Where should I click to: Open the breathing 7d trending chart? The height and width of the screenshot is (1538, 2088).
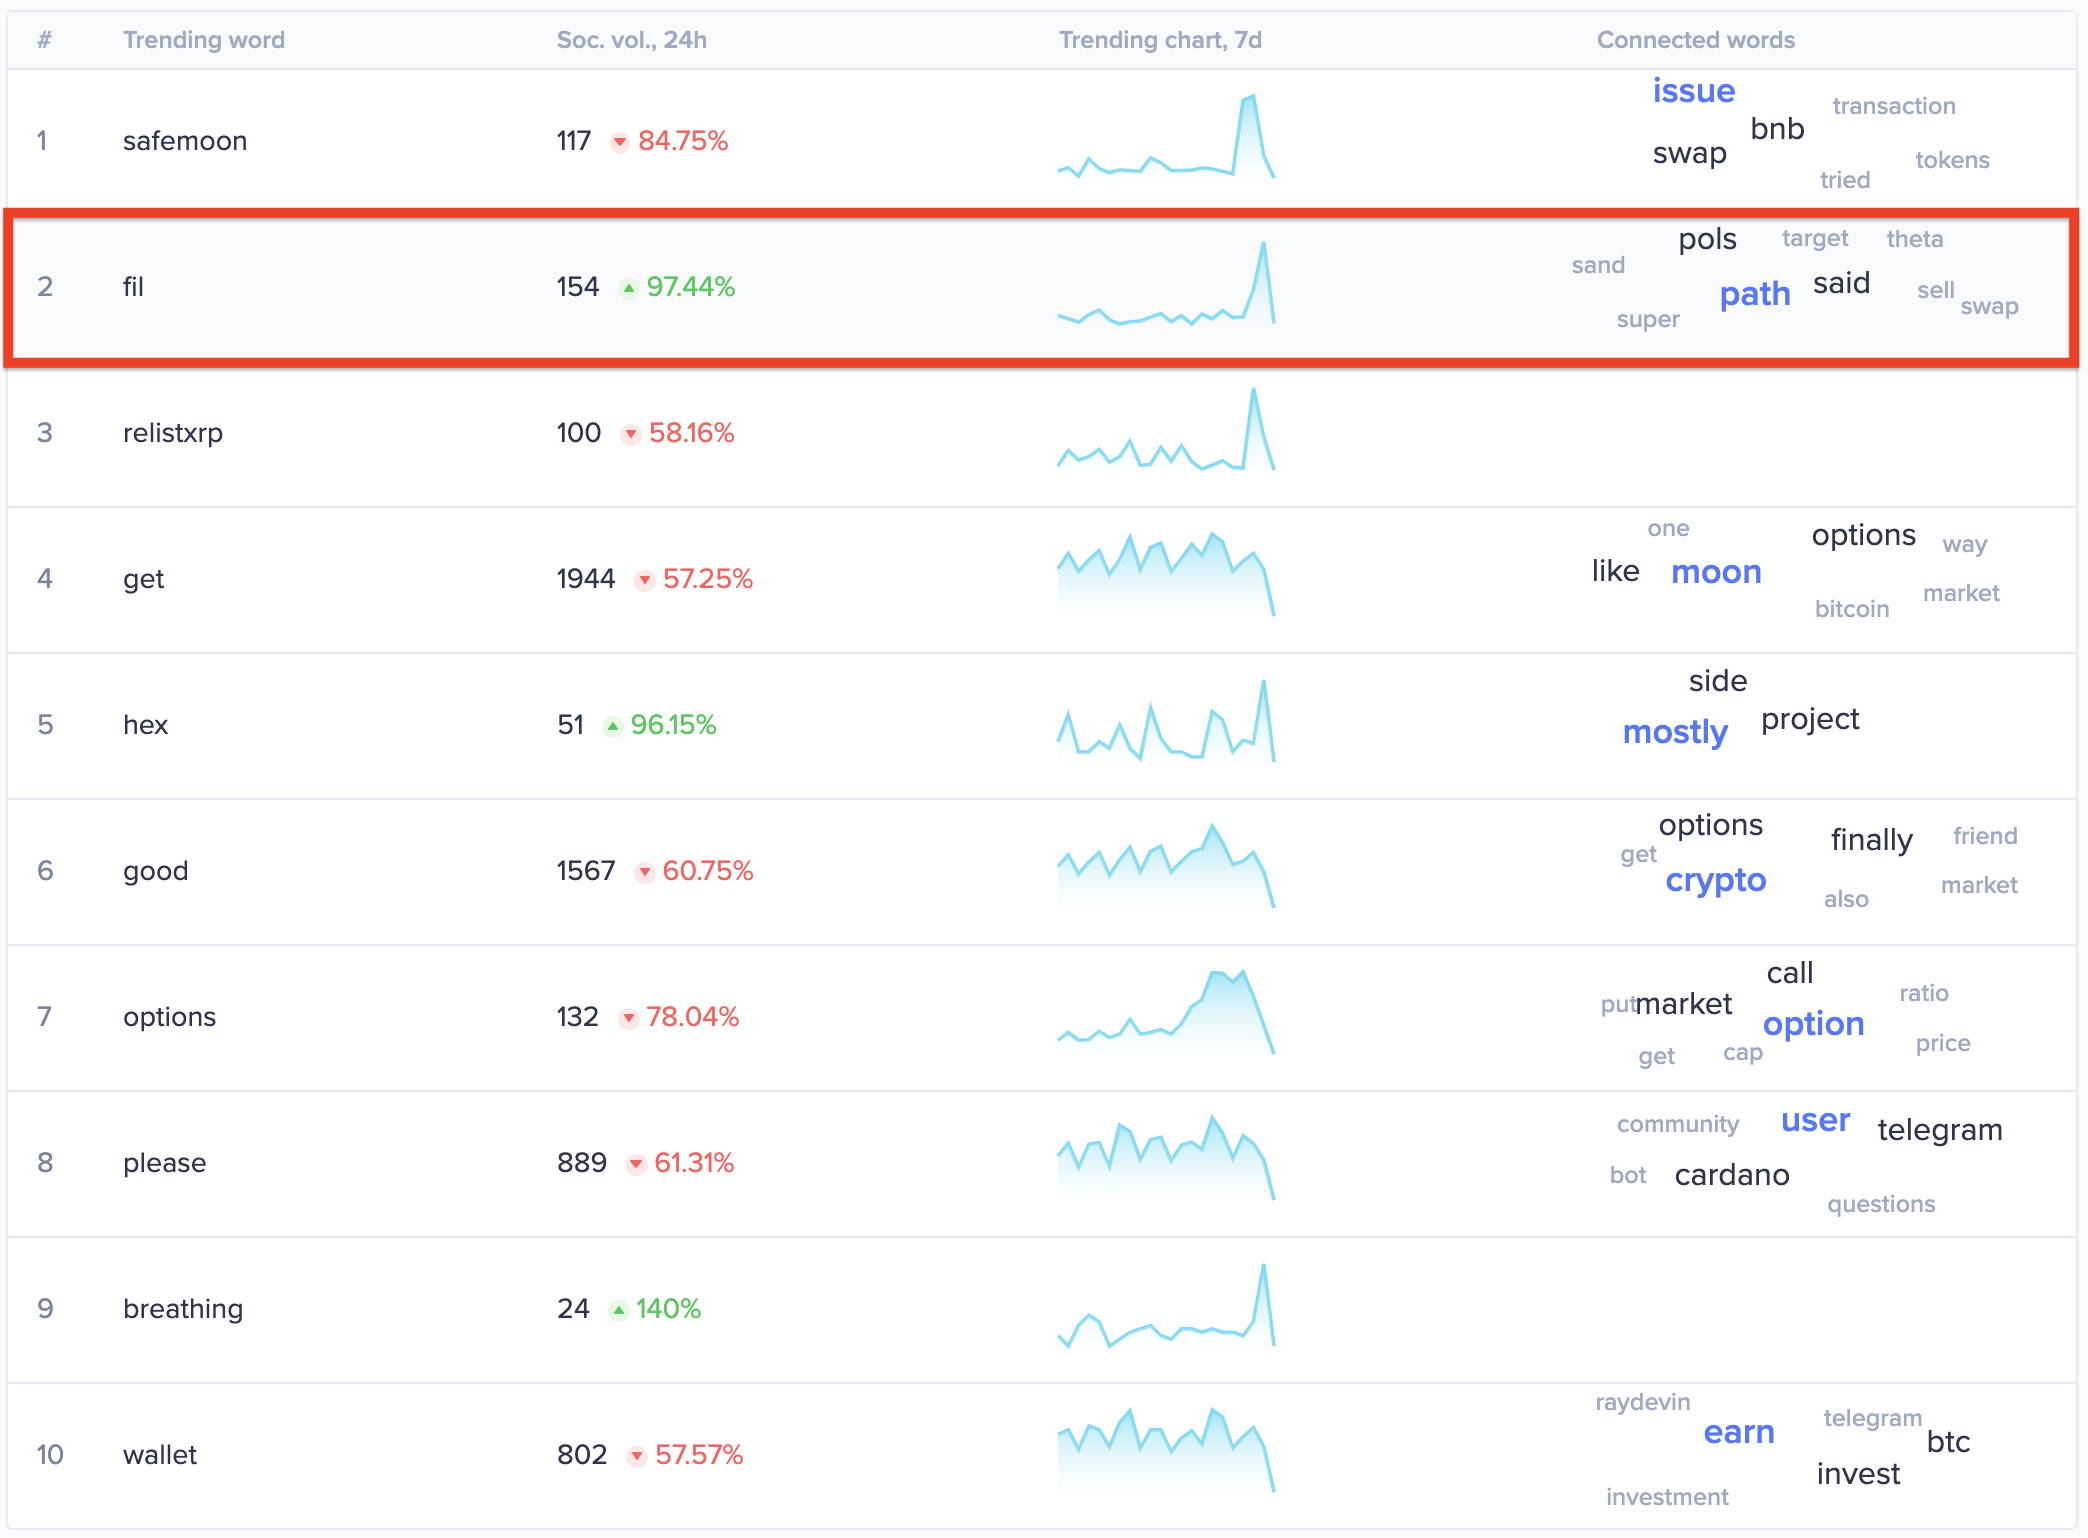click(1166, 1305)
